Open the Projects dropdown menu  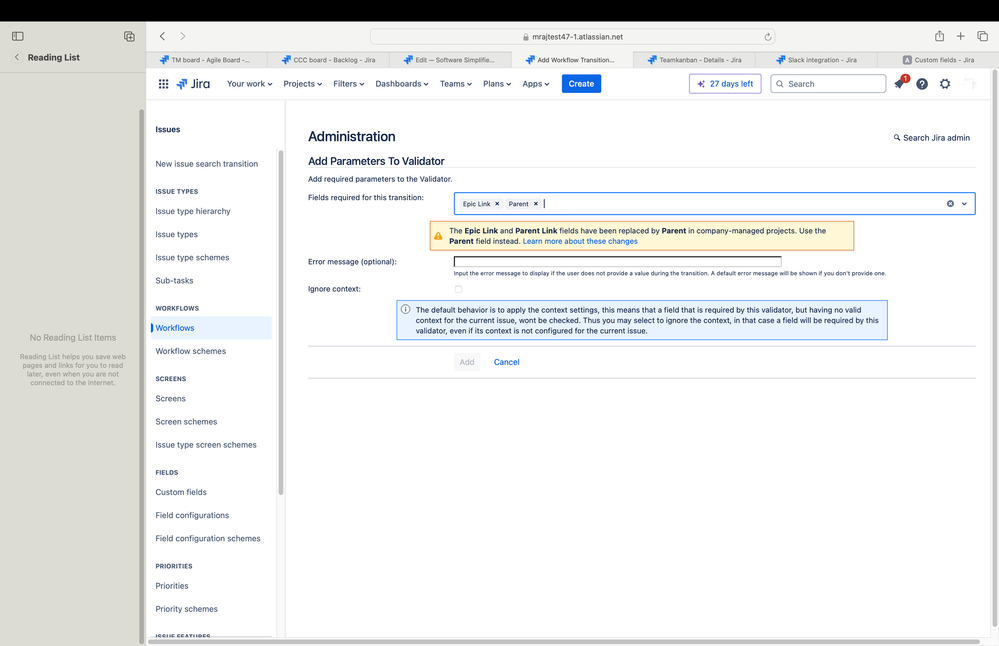pyautogui.click(x=302, y=83)
